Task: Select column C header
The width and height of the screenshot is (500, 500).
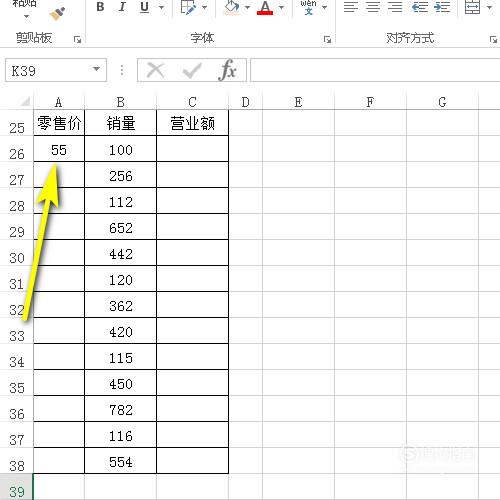Action: point(192,102)
